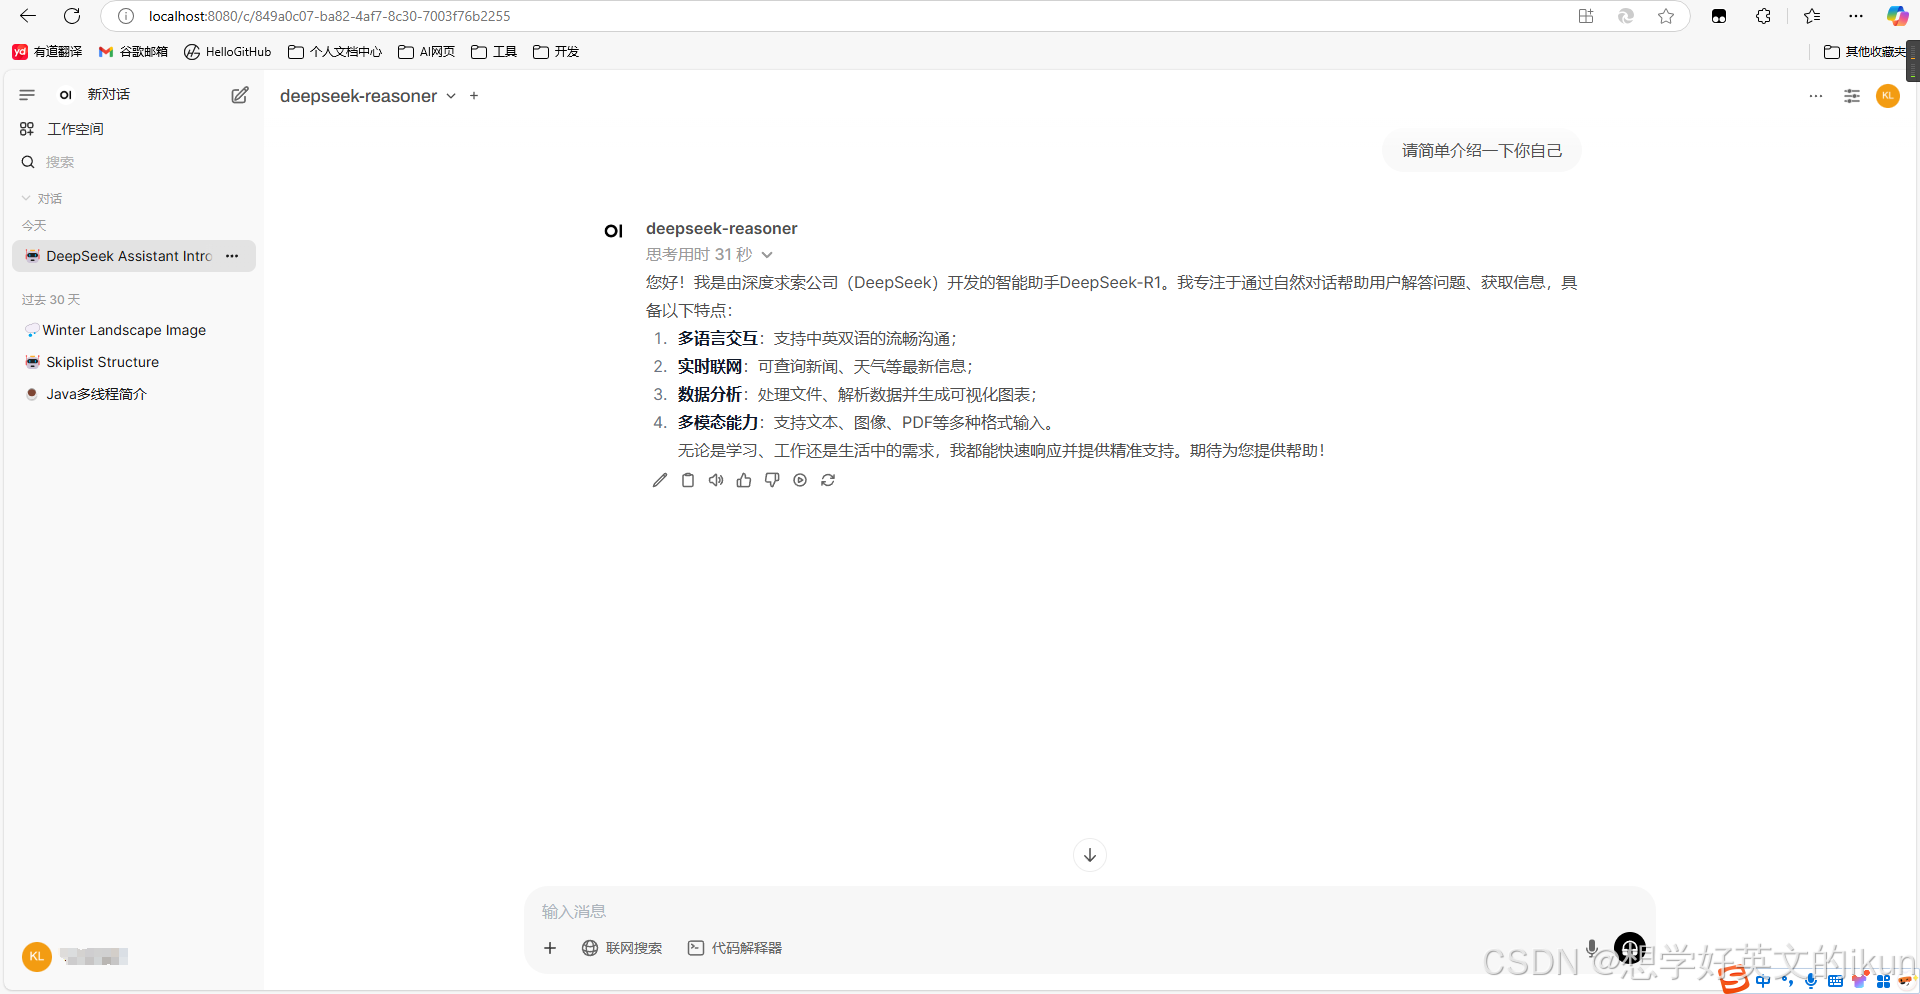The height and width of the screenshot is (994, 1920).
Task: Continue the response generation
Action: click(800, 480)
